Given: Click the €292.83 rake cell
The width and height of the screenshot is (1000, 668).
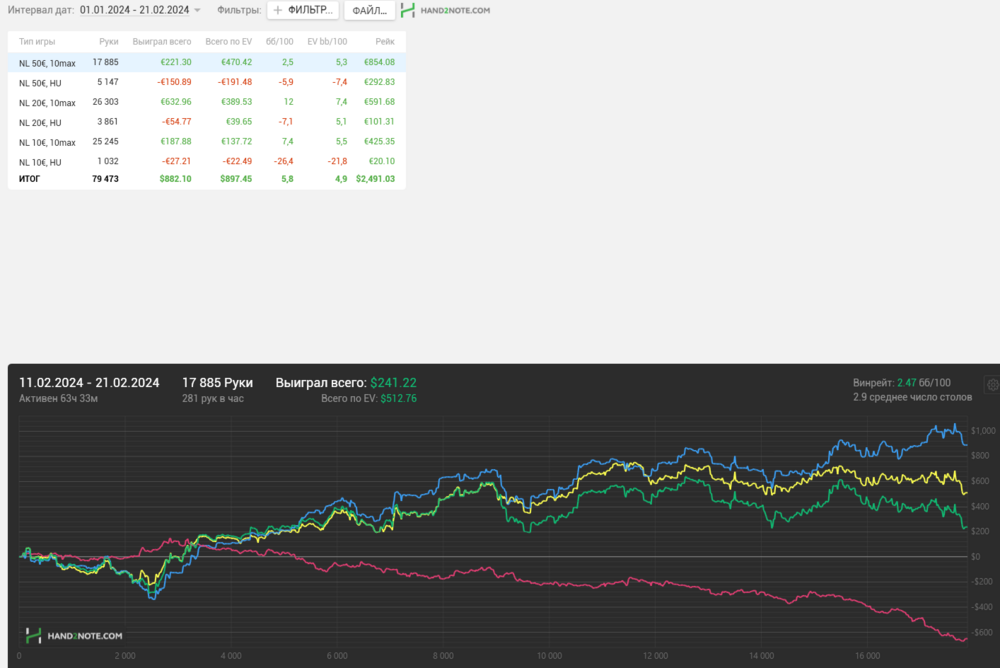Looking at the screenshot, I should 379,82.
